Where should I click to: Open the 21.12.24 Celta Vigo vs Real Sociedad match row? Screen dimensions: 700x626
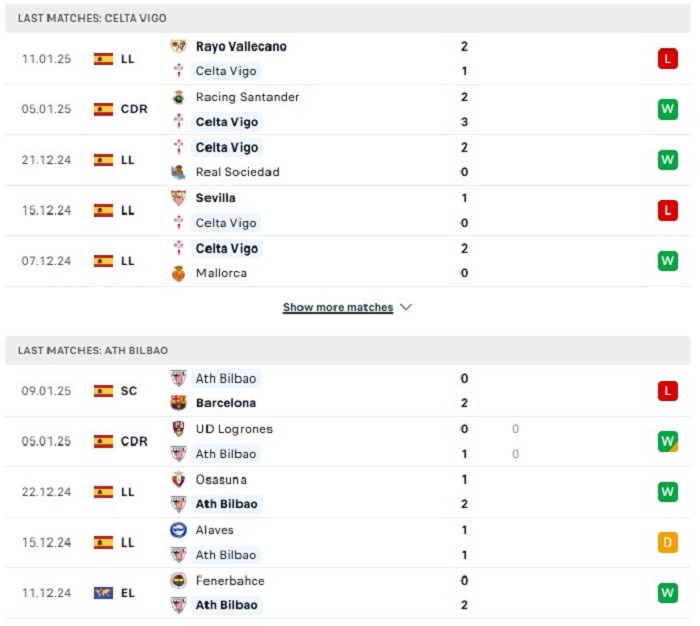[348, 160]
